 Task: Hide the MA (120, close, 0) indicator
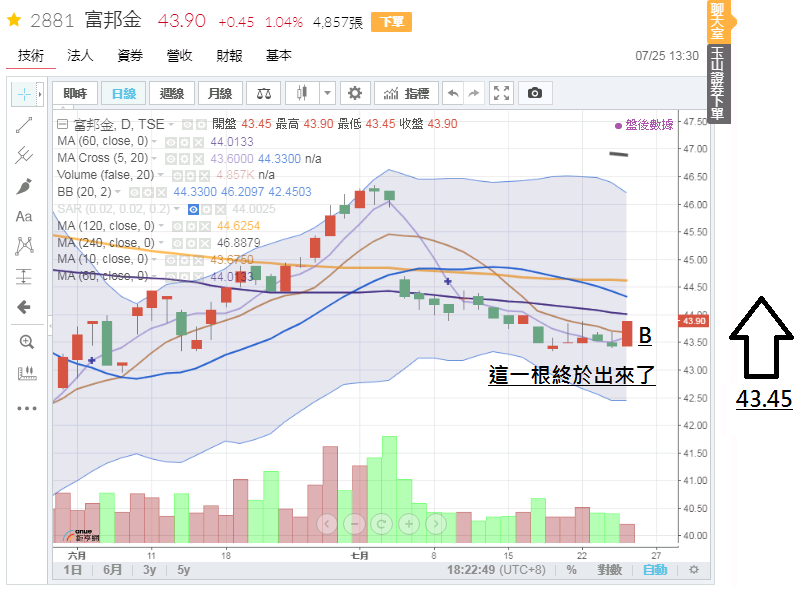point(178,226)
